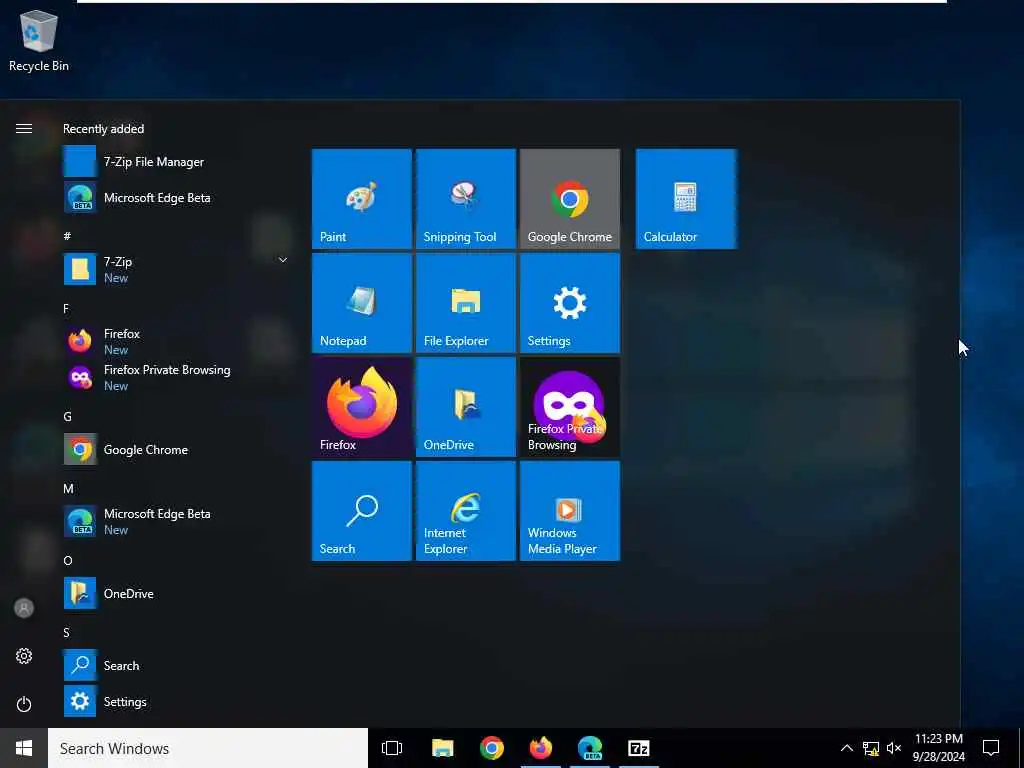
Task: Open Task View on the taskbar
Action: pos(392,748)
